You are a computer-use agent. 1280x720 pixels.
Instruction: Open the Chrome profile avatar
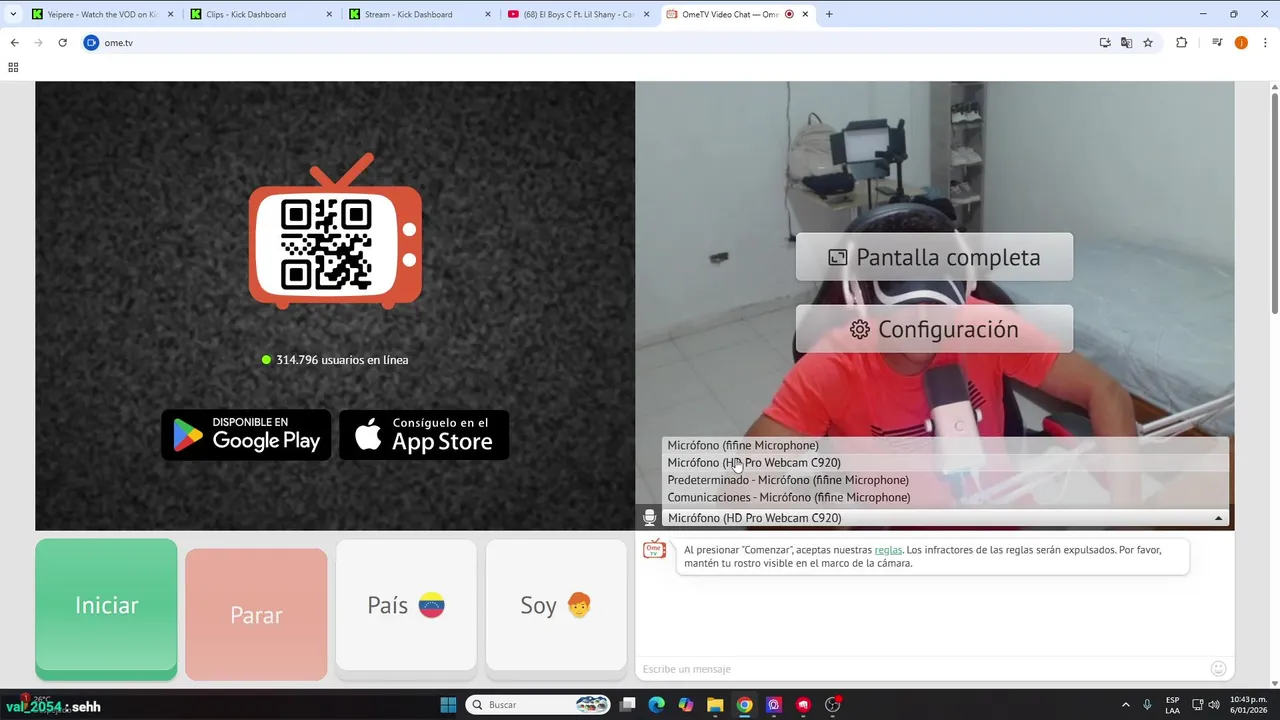[1241, 43]
